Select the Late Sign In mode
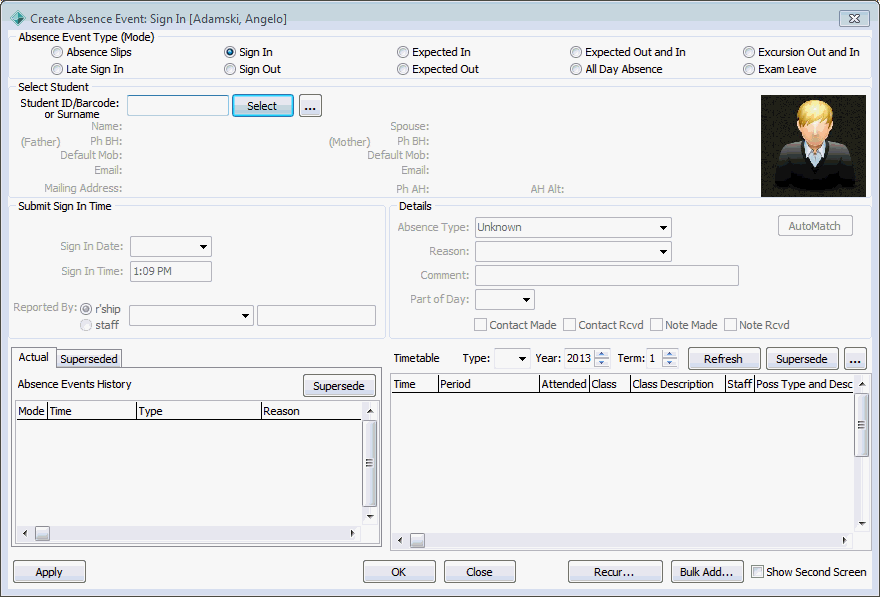The image size is (880, 597). pos(57,69)
